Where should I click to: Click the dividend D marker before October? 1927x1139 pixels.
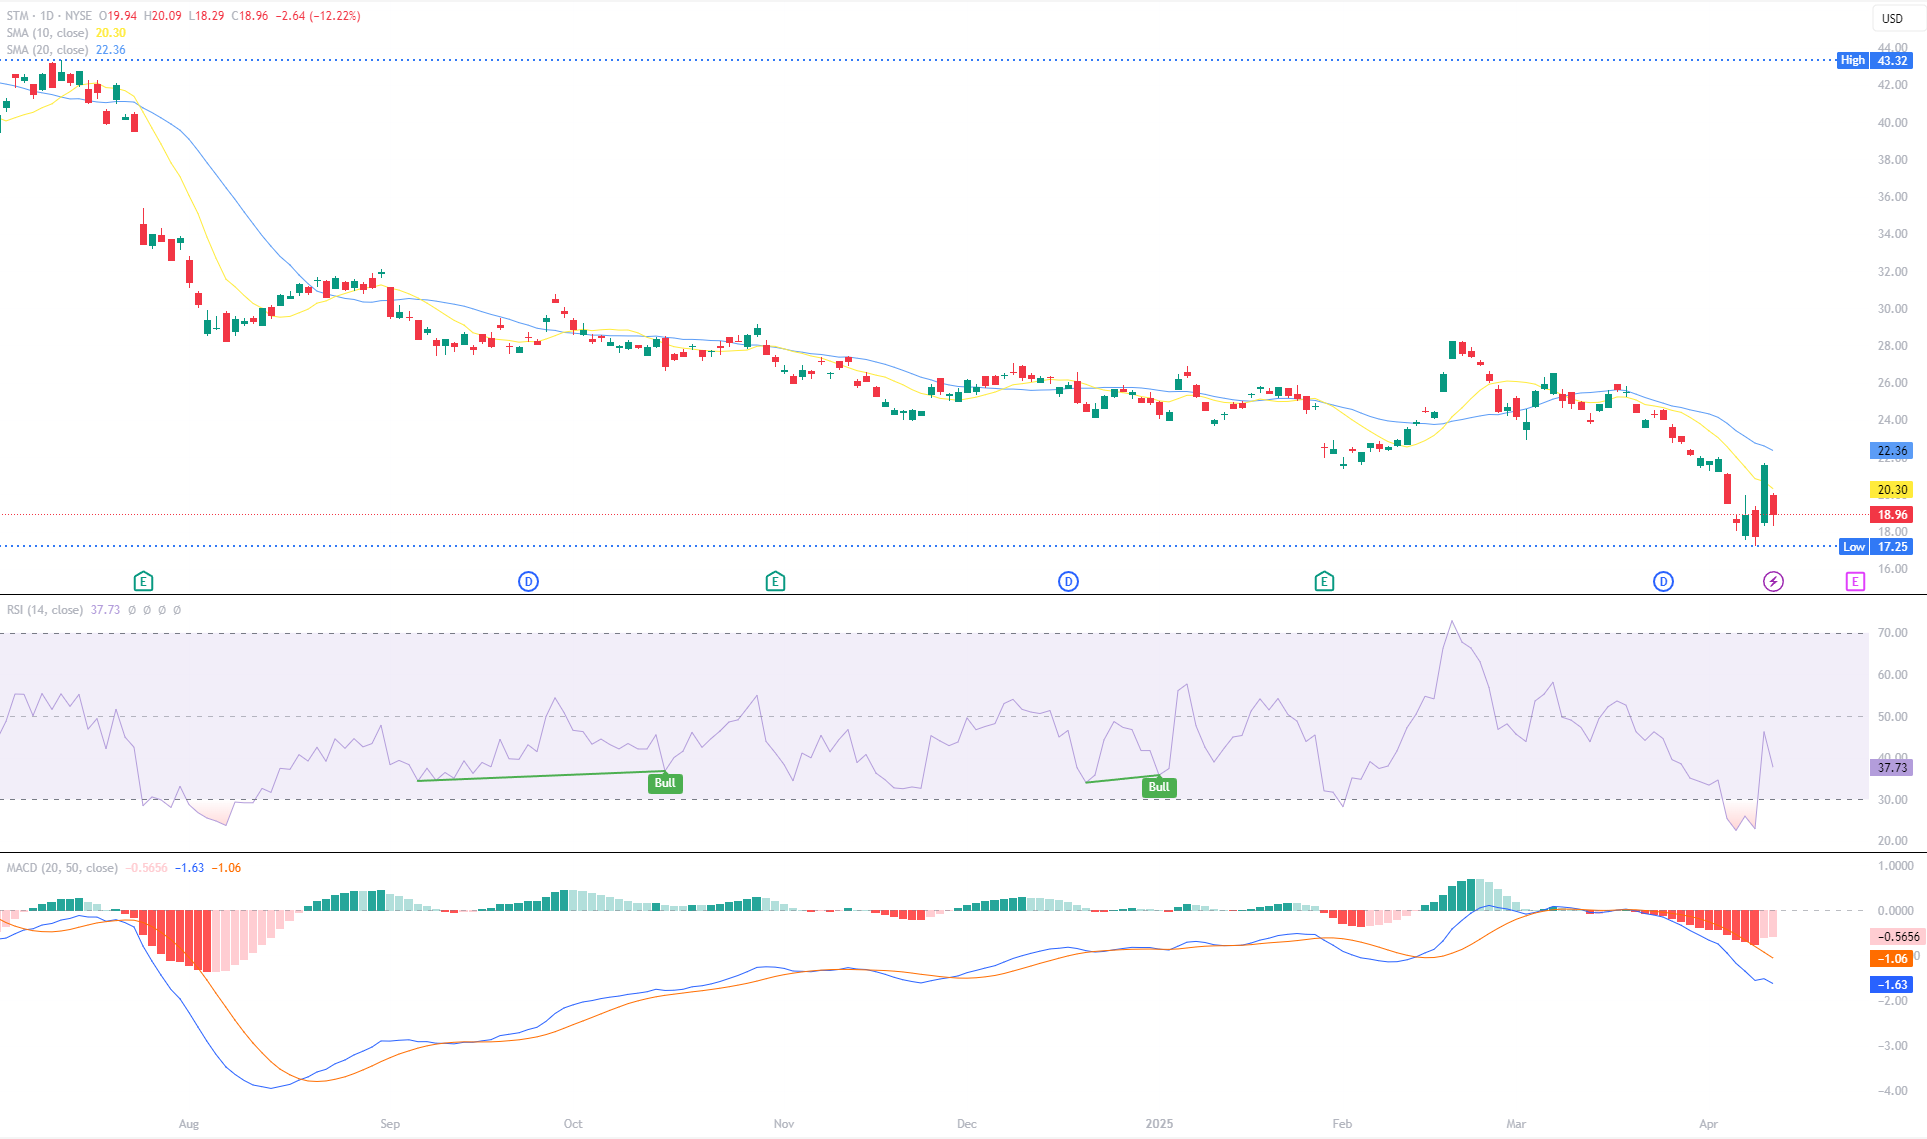click(x=528, y=581)
